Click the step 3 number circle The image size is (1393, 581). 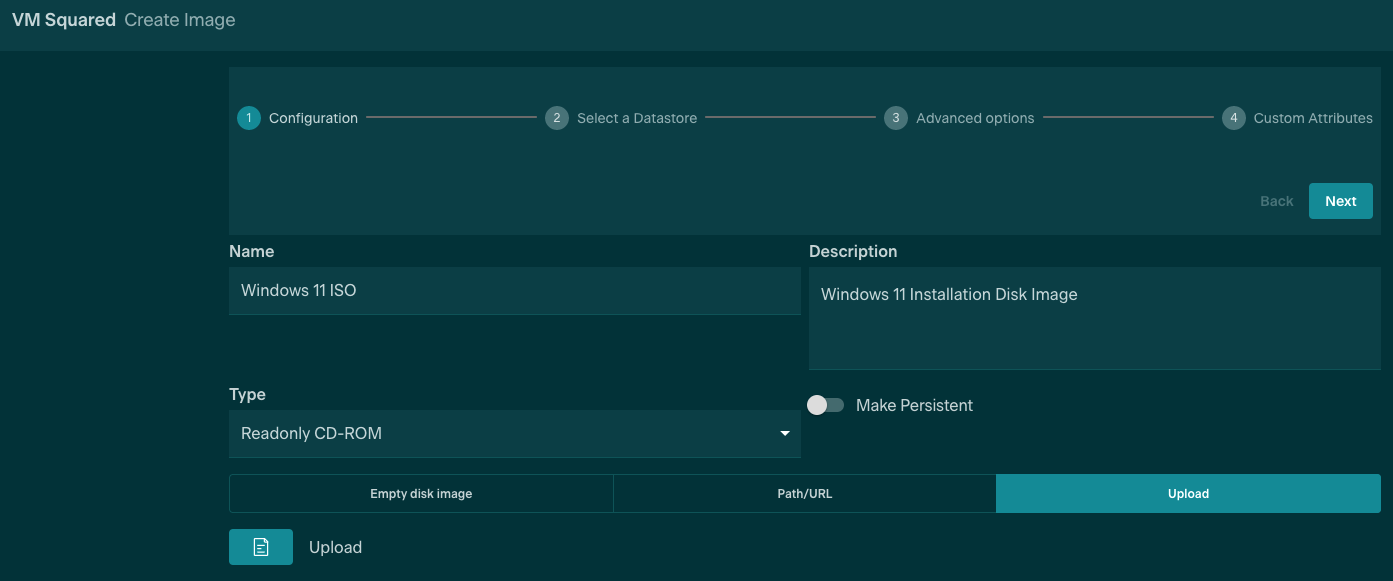pos(895,118)
